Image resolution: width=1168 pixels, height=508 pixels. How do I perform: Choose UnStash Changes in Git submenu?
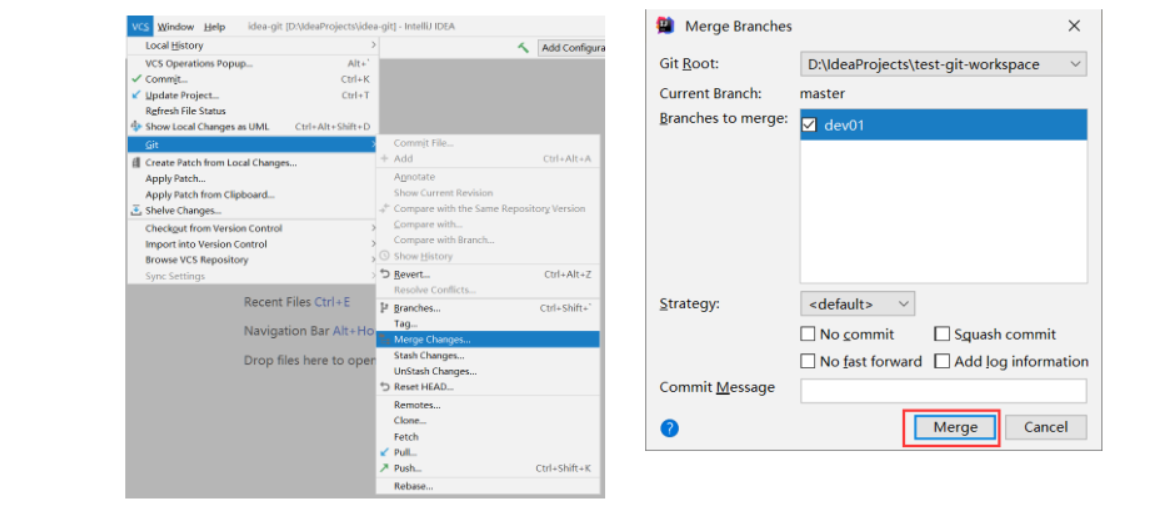488,371
